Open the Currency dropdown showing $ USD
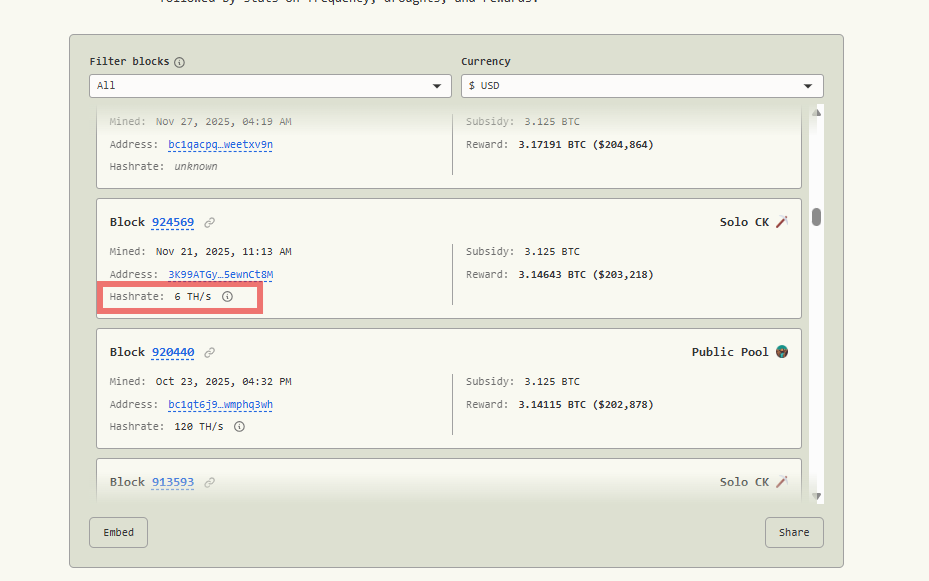 642,86
